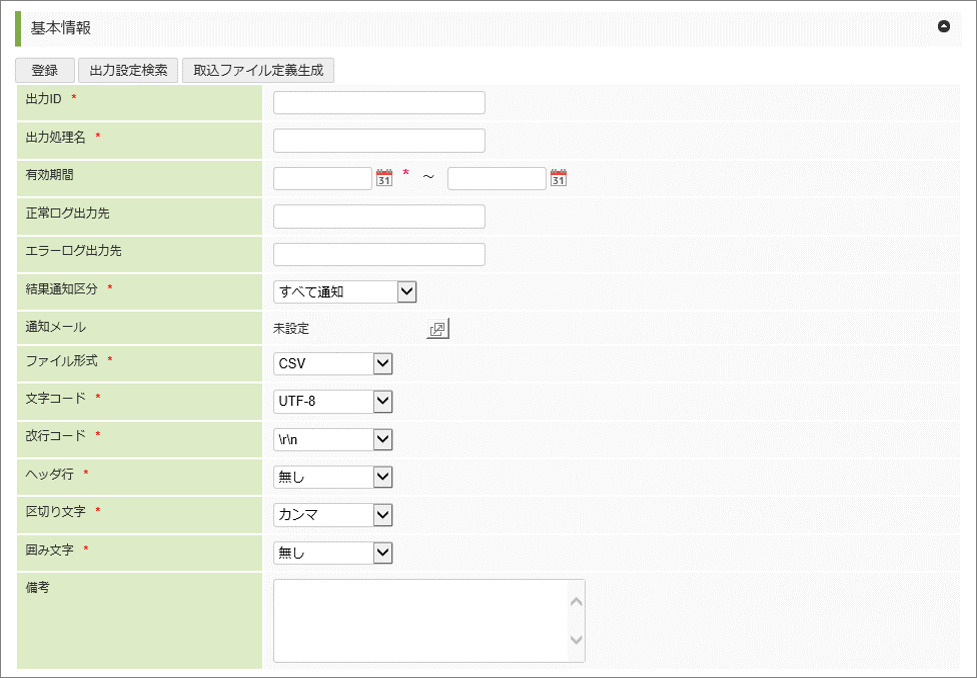The image size is (977, 678).
Task: Expand the ファイル形式 CSV dropdown
Action: [x=333, y=364]
